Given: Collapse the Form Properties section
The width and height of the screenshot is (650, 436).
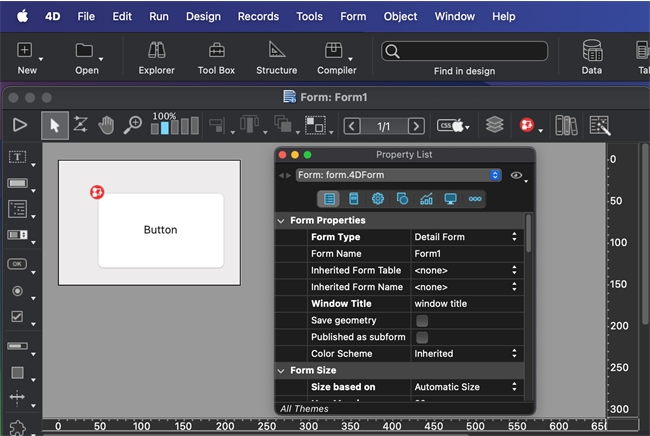Looking at the screenshot, I should click(x=281, y=221).
